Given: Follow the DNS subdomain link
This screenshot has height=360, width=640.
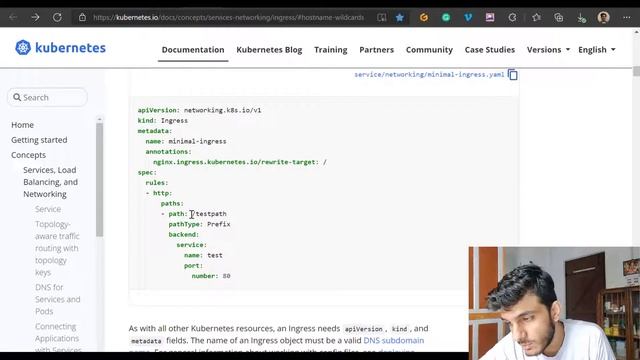Looking at the screenshot, I should [x=393, y=340].
